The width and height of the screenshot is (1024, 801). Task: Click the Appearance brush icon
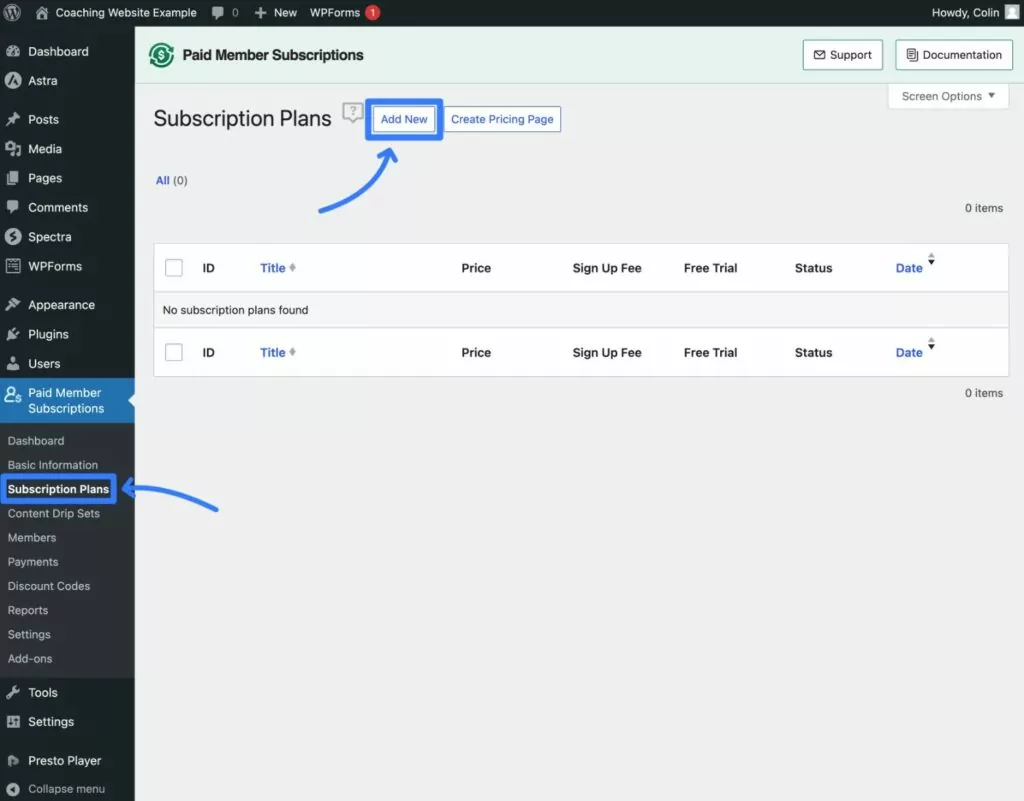13,304
